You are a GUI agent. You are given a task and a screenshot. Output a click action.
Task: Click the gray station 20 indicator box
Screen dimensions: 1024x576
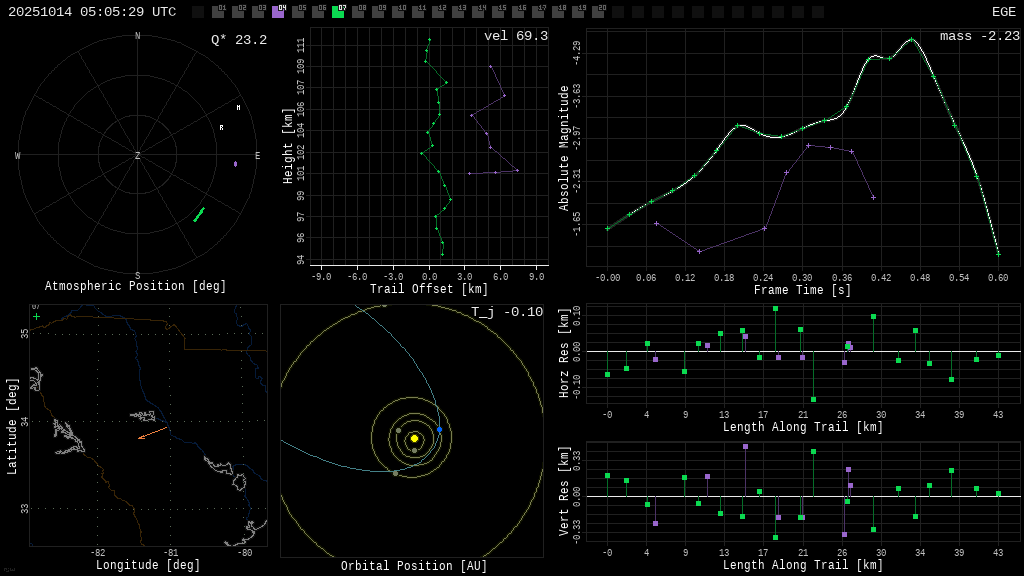(598, 12)
